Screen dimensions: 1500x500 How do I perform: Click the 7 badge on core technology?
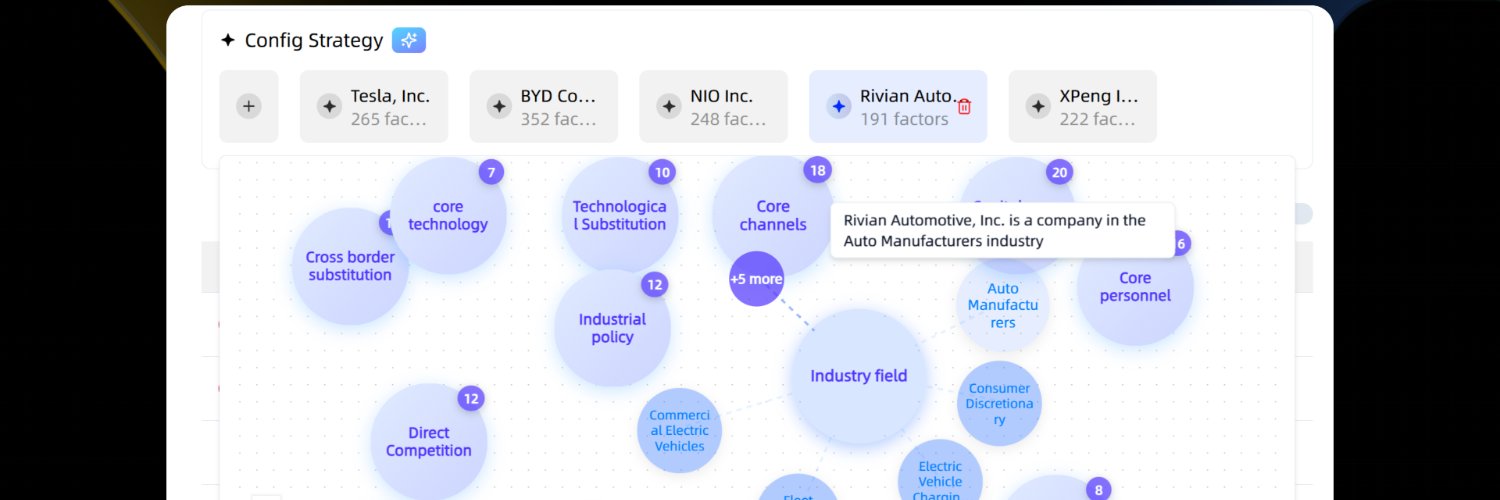tap(490, 172)
